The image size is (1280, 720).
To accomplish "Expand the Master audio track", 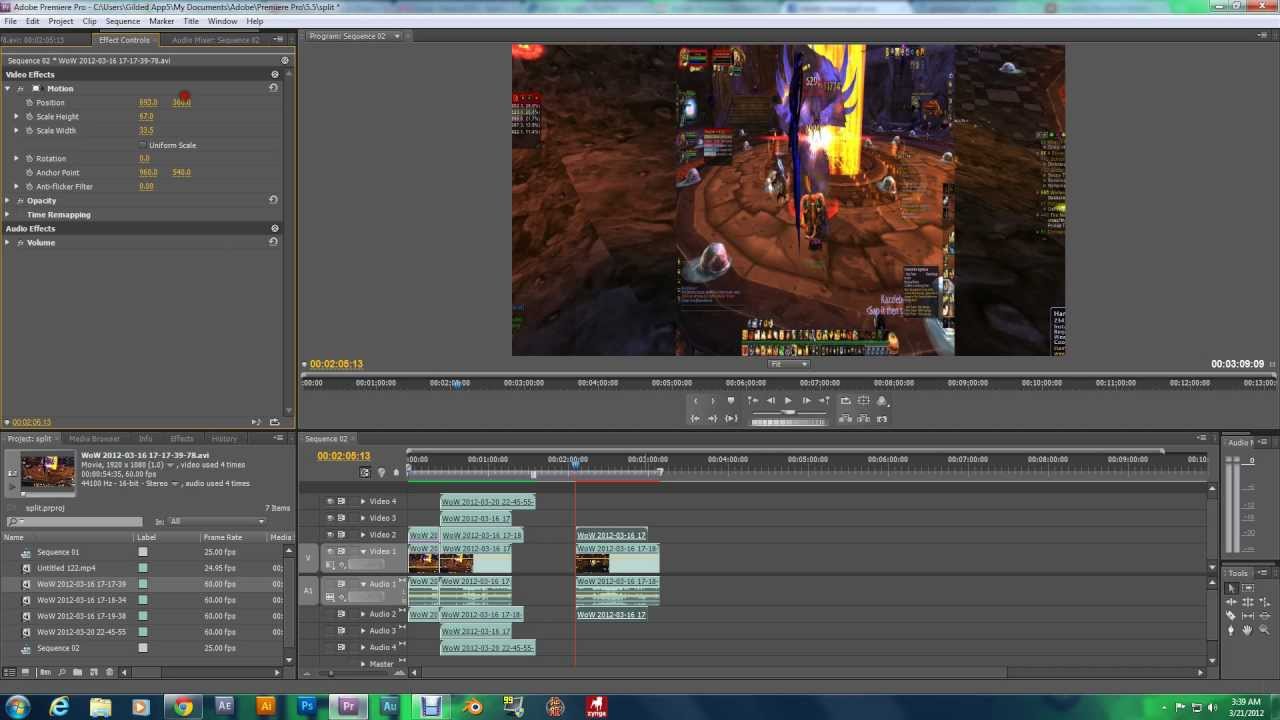I will pyautogui.click(x=363, y=664).
